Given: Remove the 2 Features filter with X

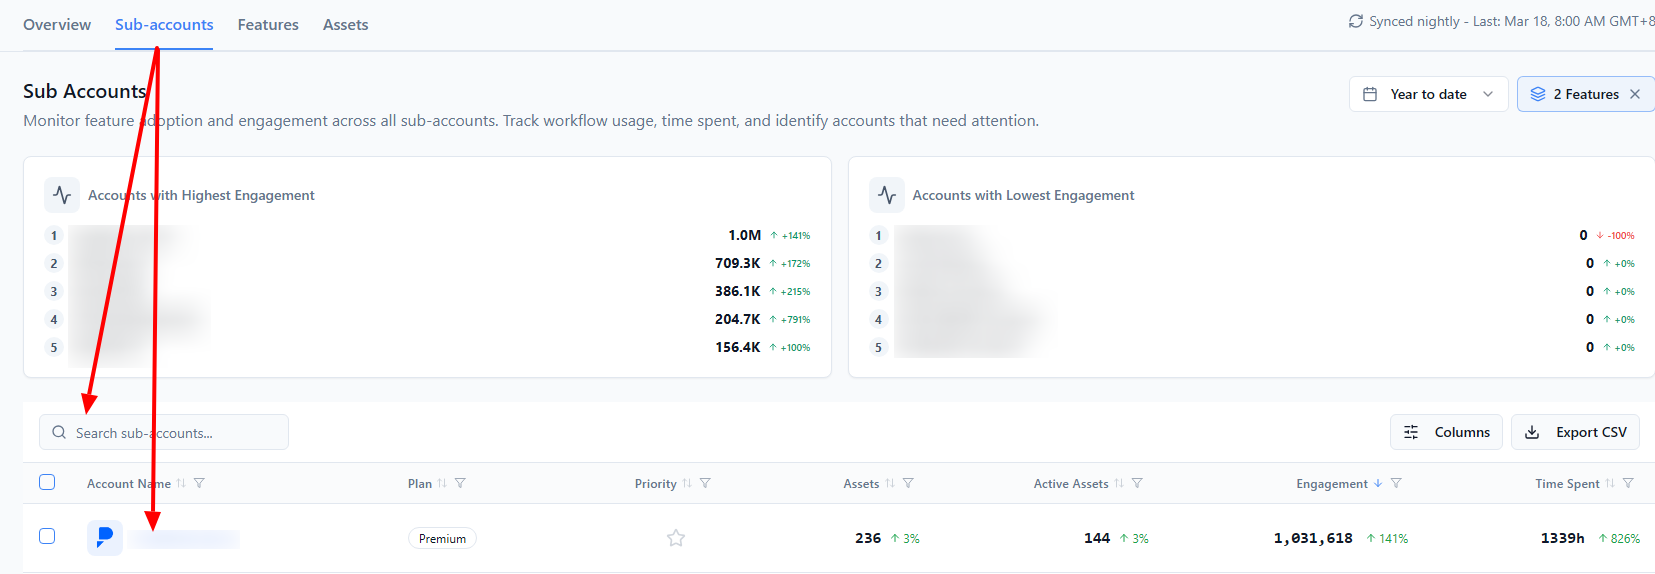Looking at the screenshot, I should click(1635, 94).
